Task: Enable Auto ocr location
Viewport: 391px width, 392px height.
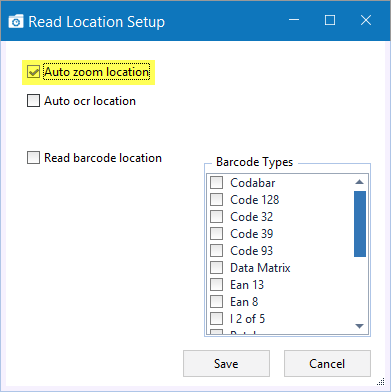Action: pyautogui.click(x=33, y=101)
